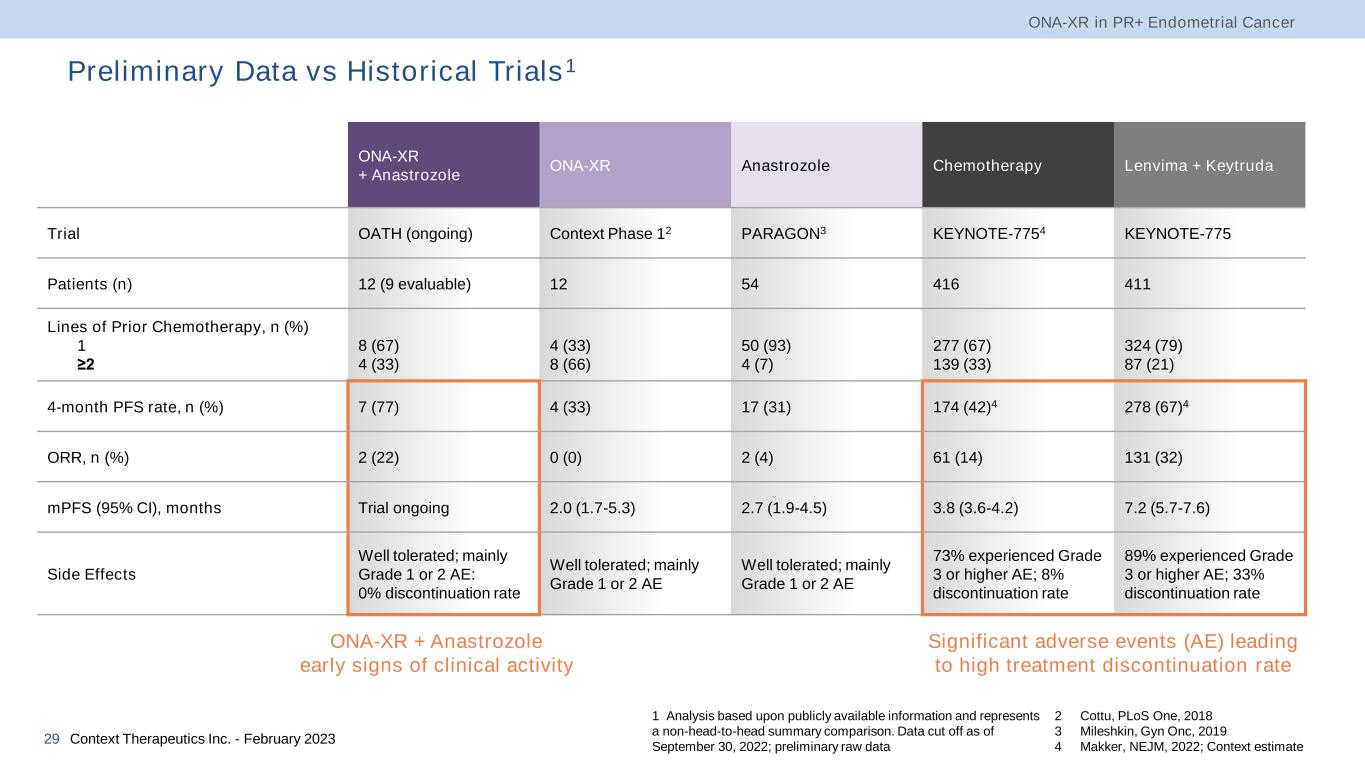The width and height of the screenshot is (1365, 768).
Task: Click the '3.8 (3.6-4.2)' mPFS value
Action: [x=977, y=507]
